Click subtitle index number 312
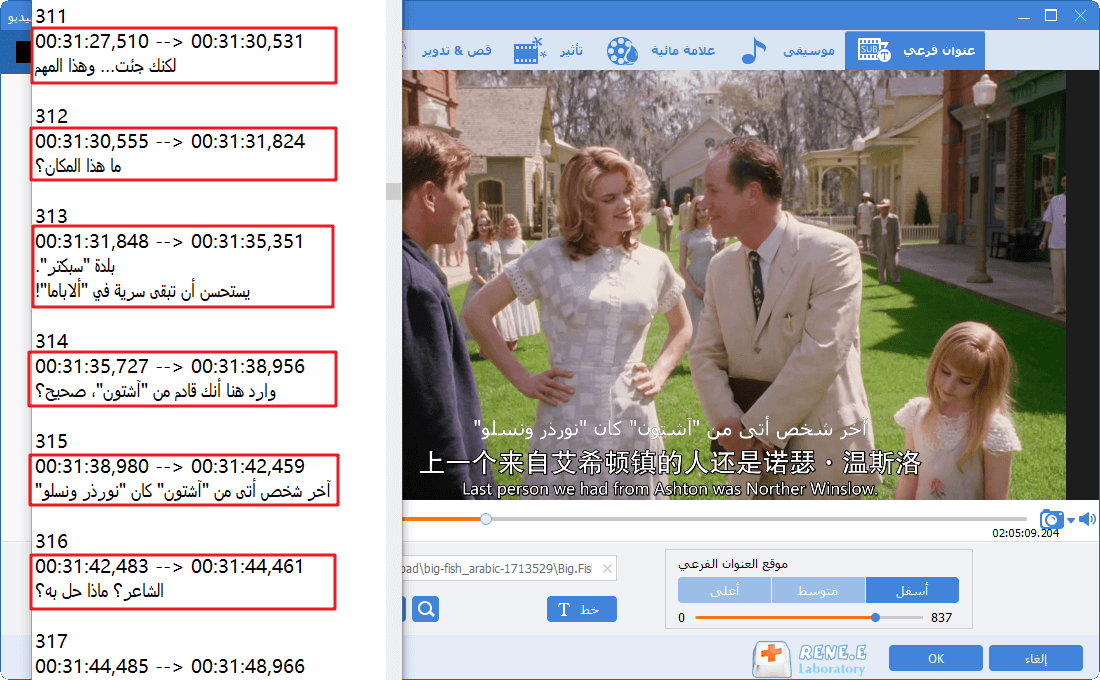 (51, 116)
